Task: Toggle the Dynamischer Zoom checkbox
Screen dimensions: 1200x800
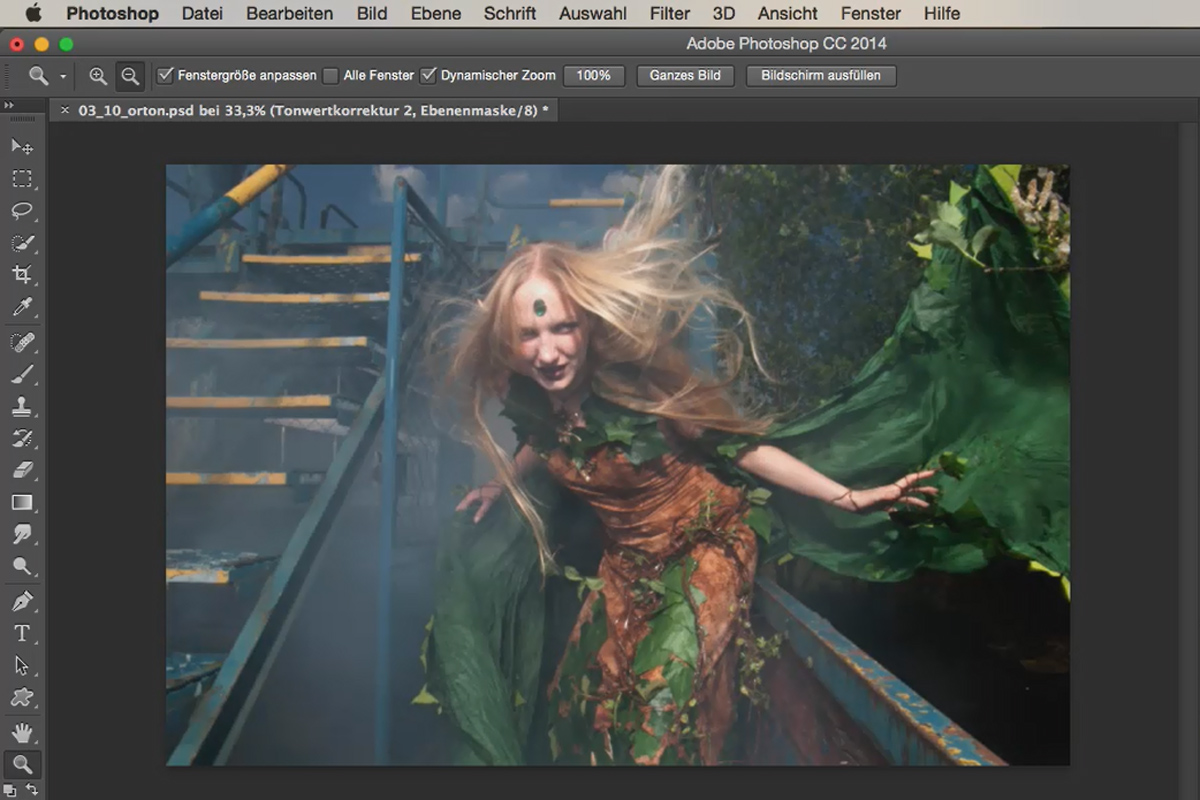Action: coord(428,75)
